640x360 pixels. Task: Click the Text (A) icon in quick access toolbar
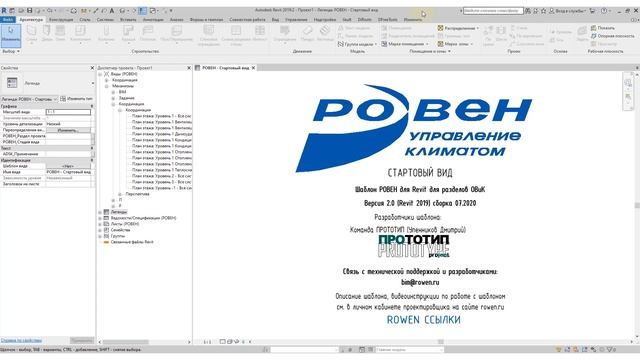112,11
